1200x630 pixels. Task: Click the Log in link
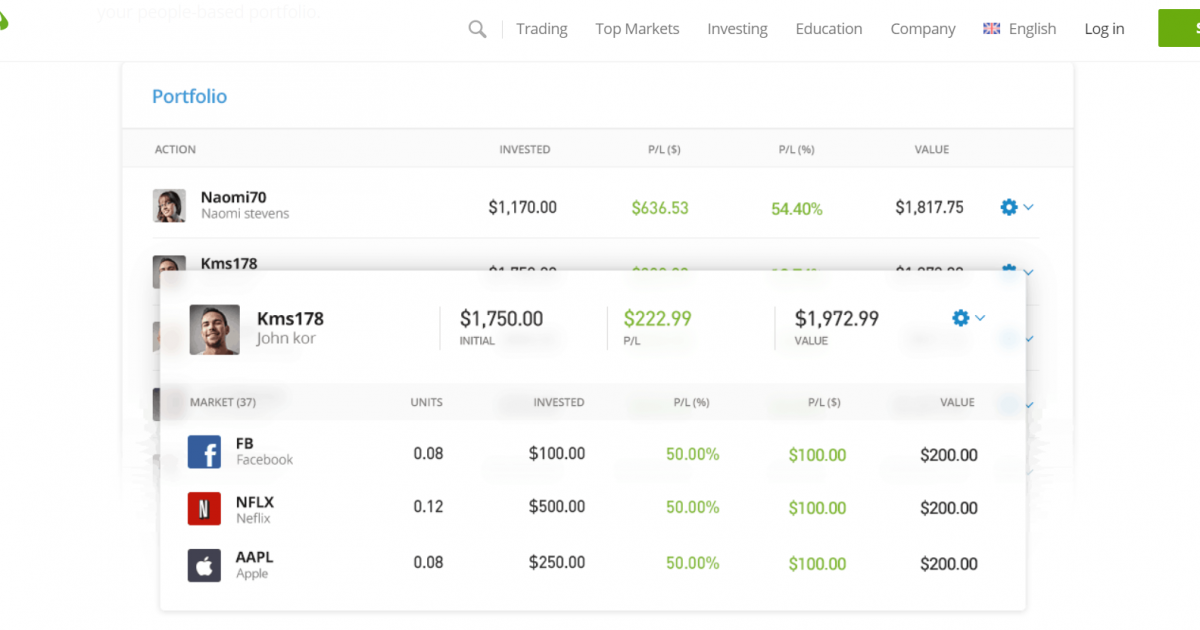pyautogui.click(x=1104, y=29)
